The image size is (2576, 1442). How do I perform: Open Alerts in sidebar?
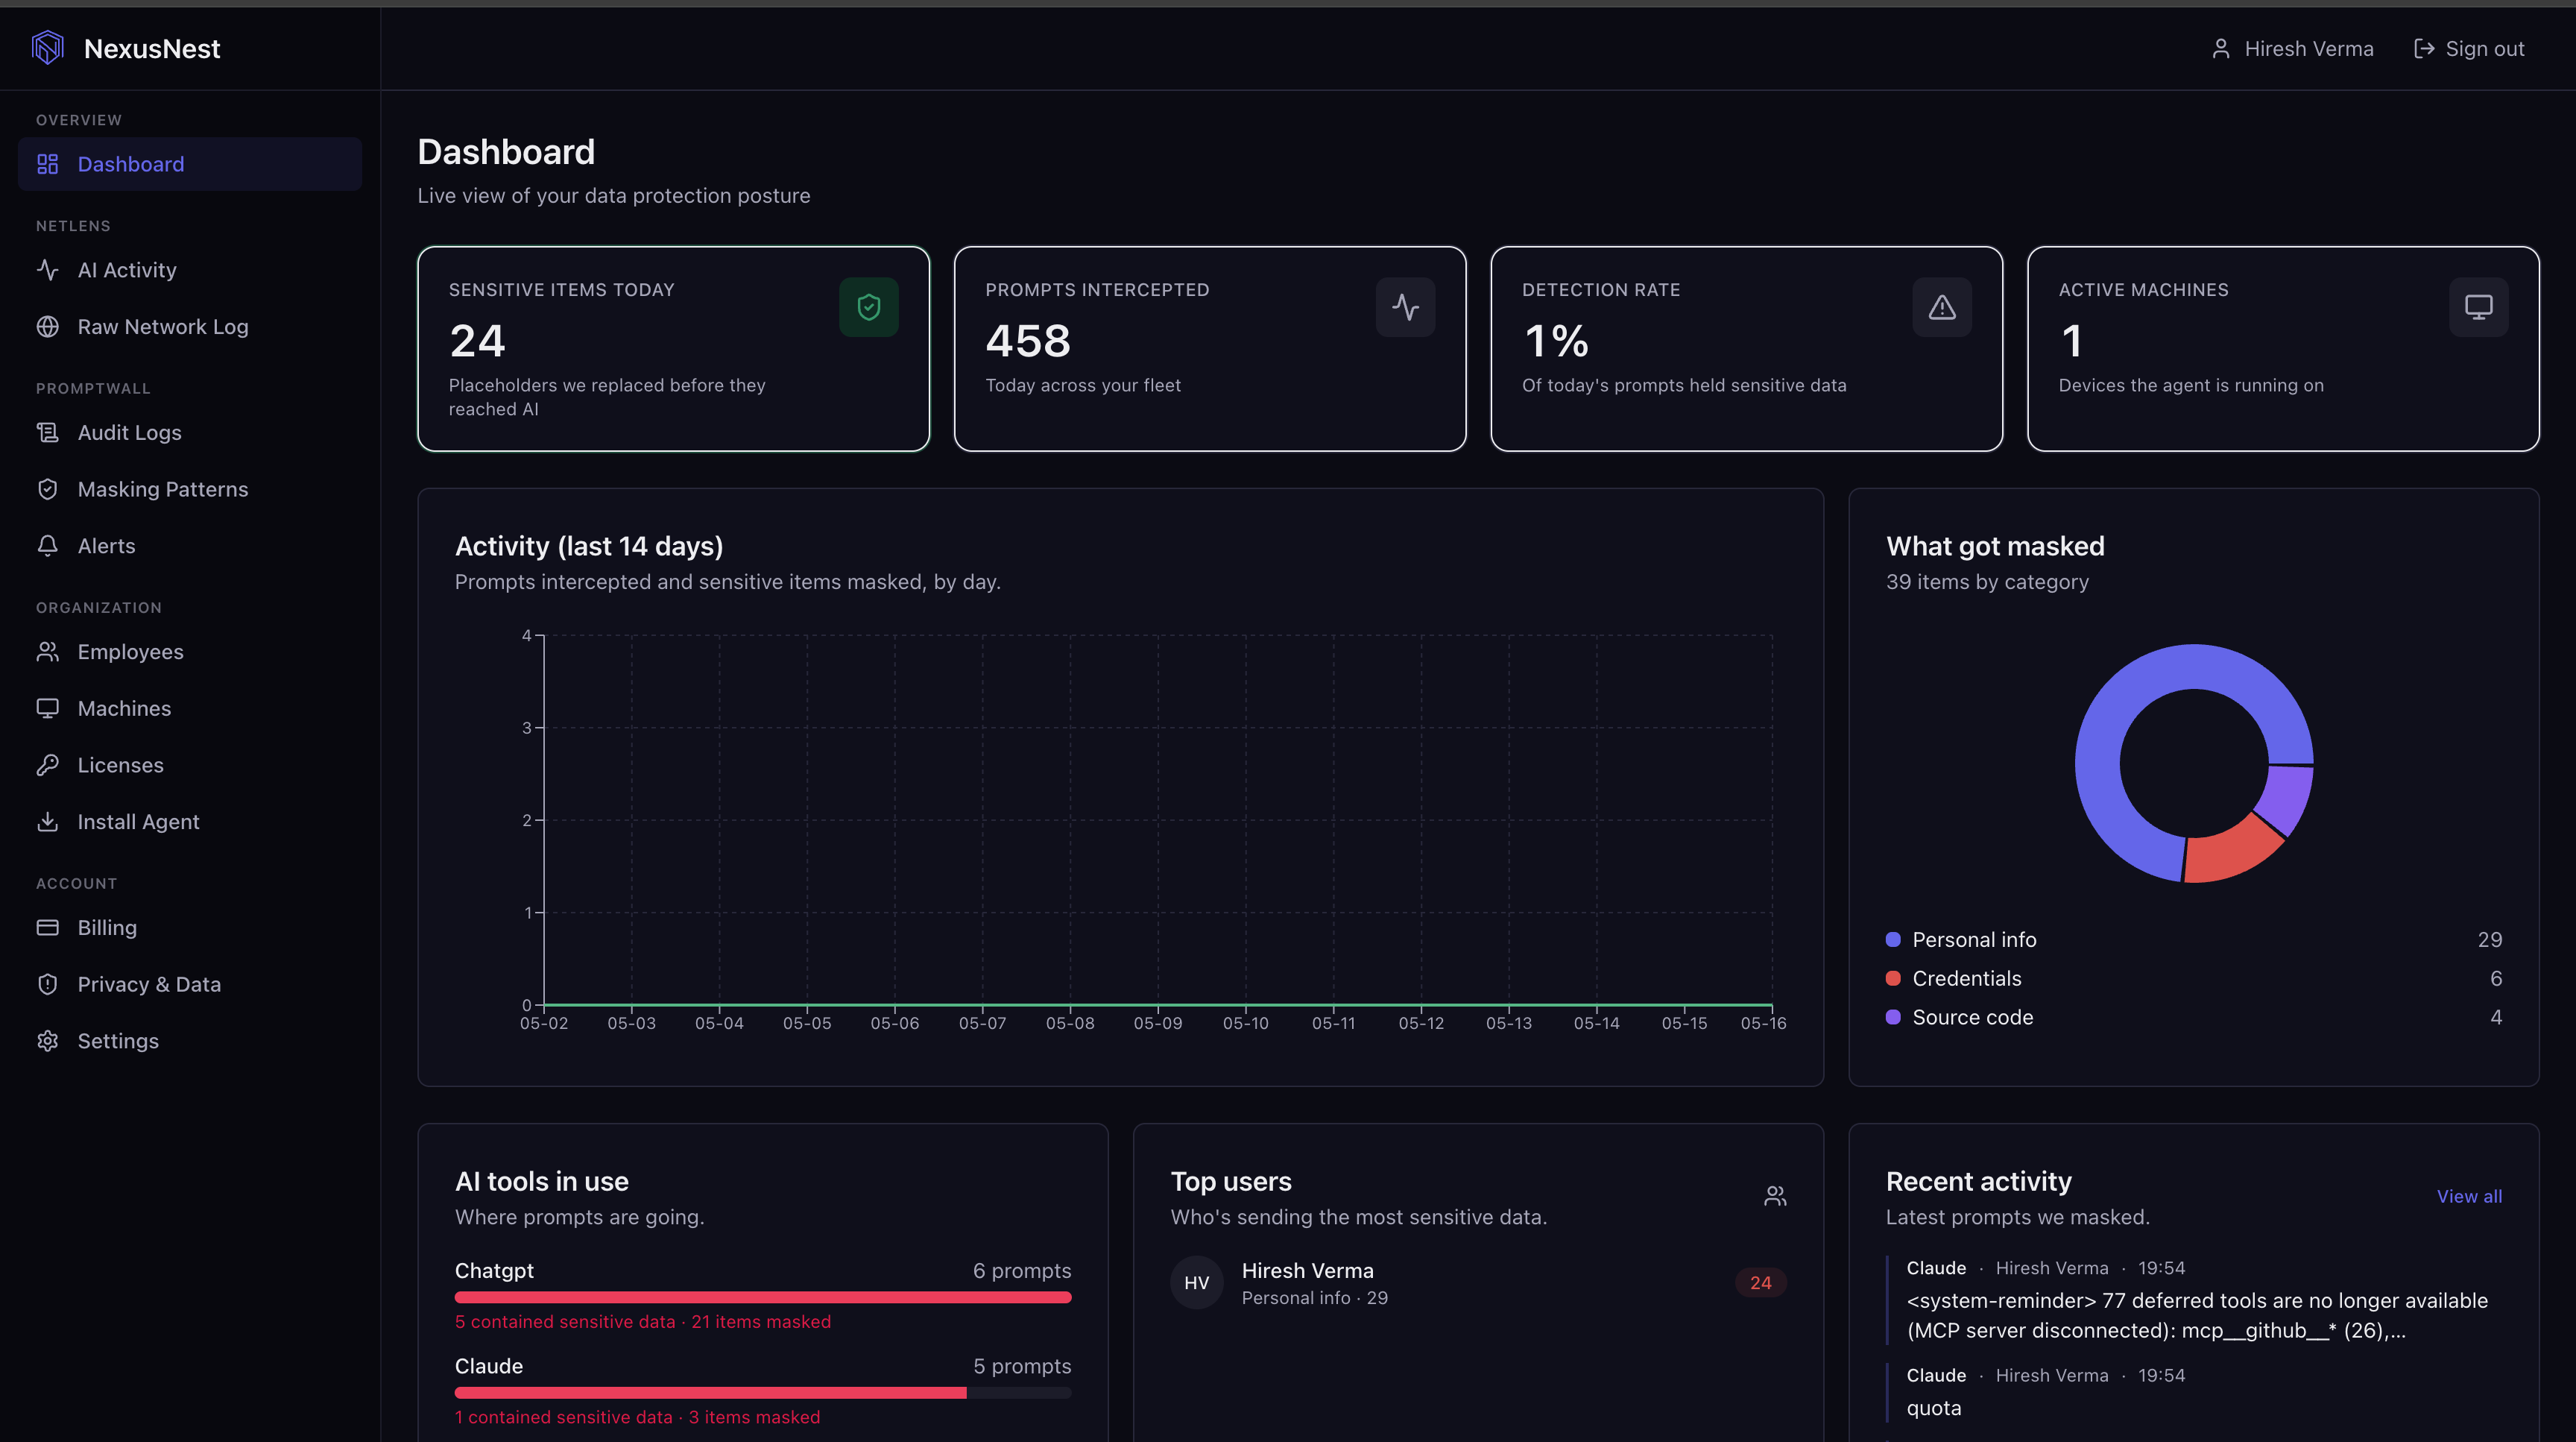pos(190,546)
